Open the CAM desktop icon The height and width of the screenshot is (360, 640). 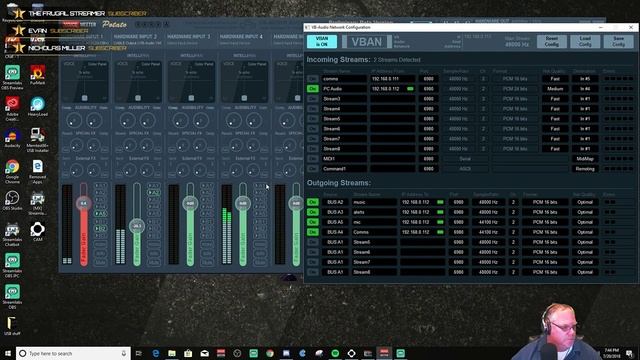(38, 231)
